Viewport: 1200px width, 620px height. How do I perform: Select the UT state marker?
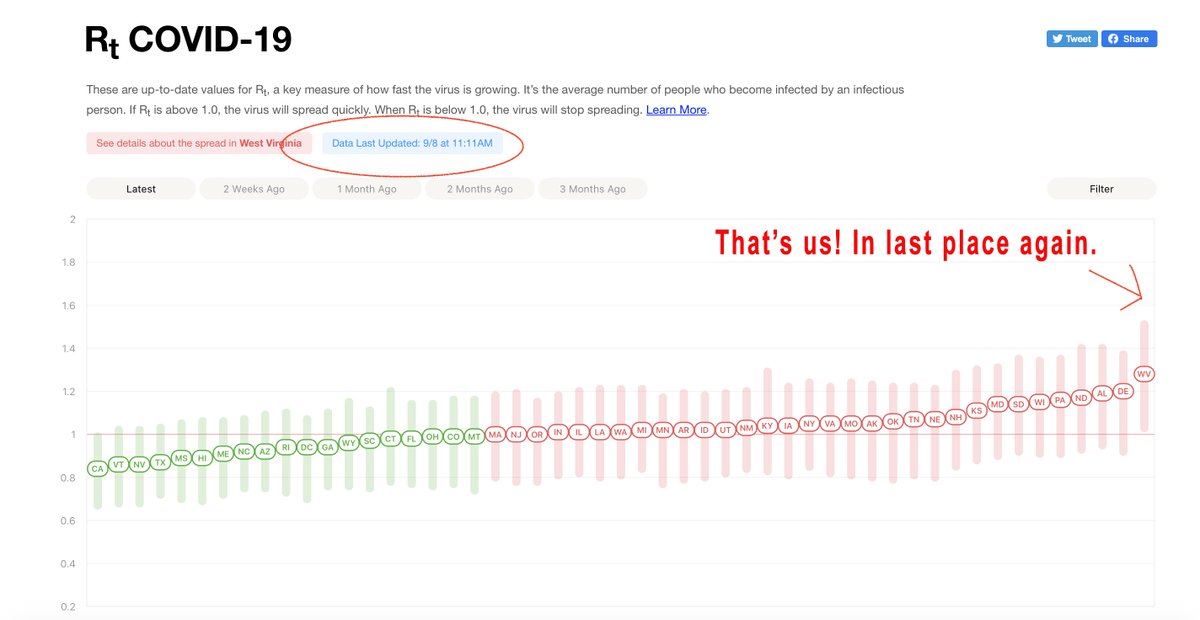(726, 430)
